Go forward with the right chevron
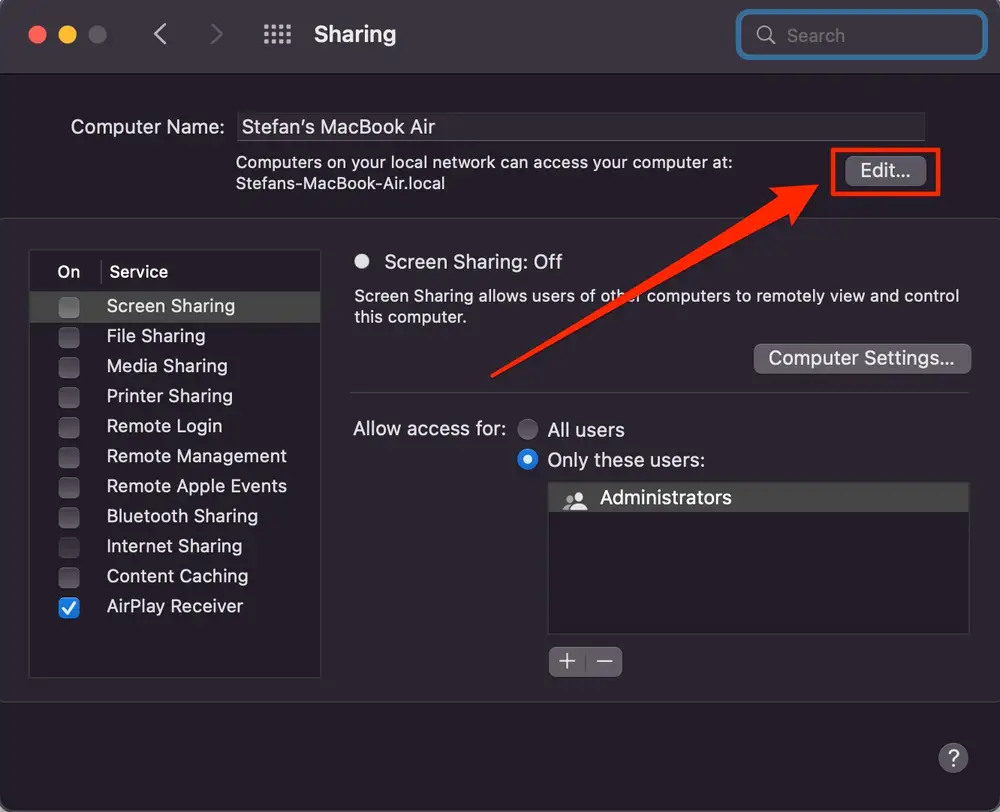The width and height of the screenshot is (1000, 812). click(216, 34)
